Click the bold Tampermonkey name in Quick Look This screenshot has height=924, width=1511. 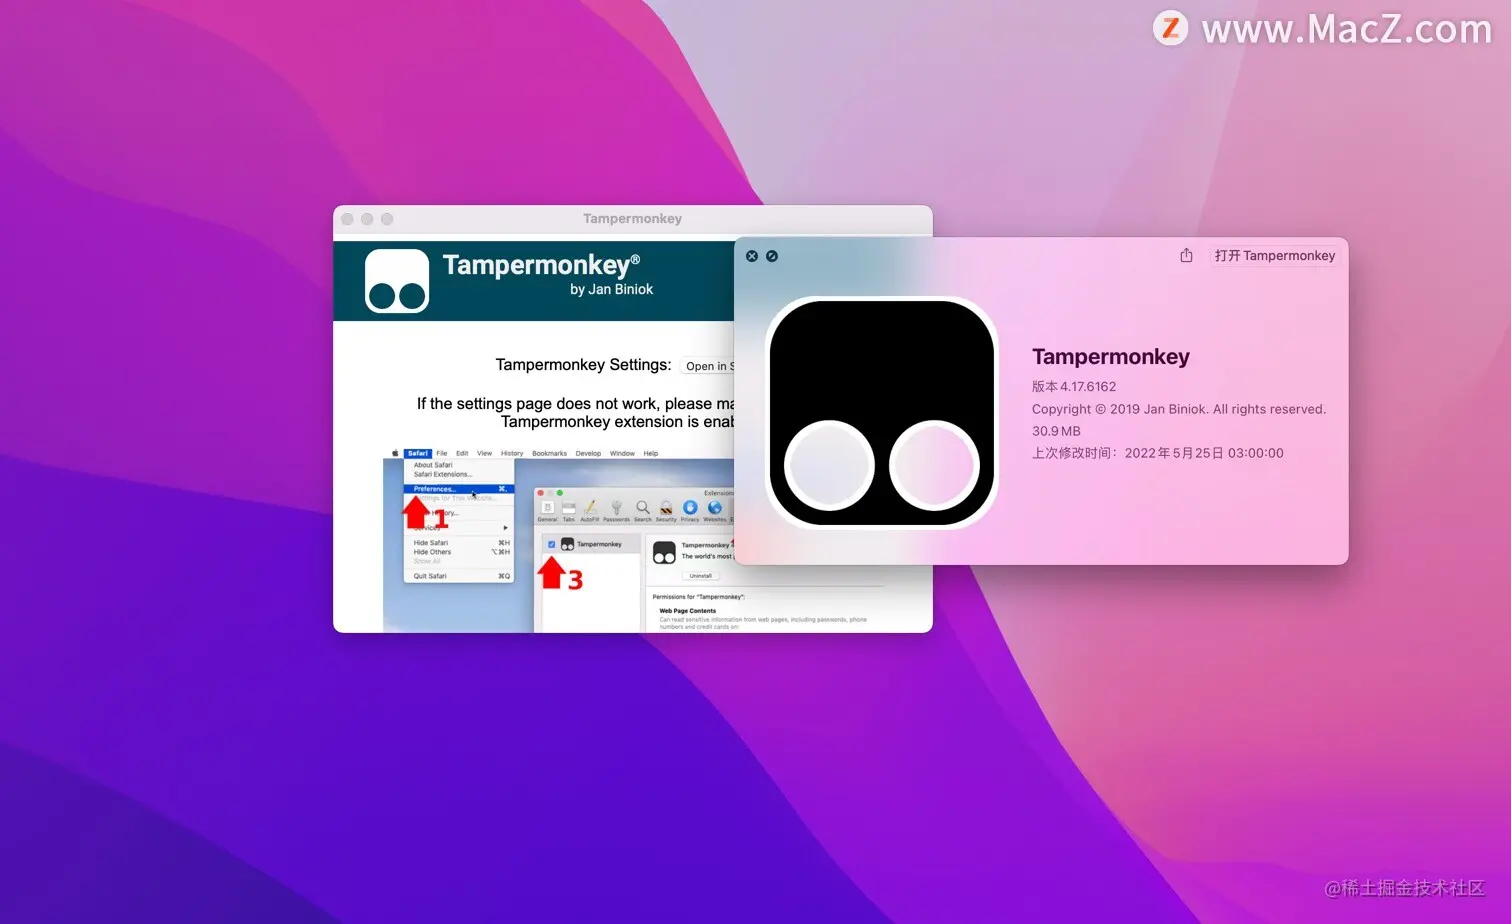click(x=1111, y=357)
